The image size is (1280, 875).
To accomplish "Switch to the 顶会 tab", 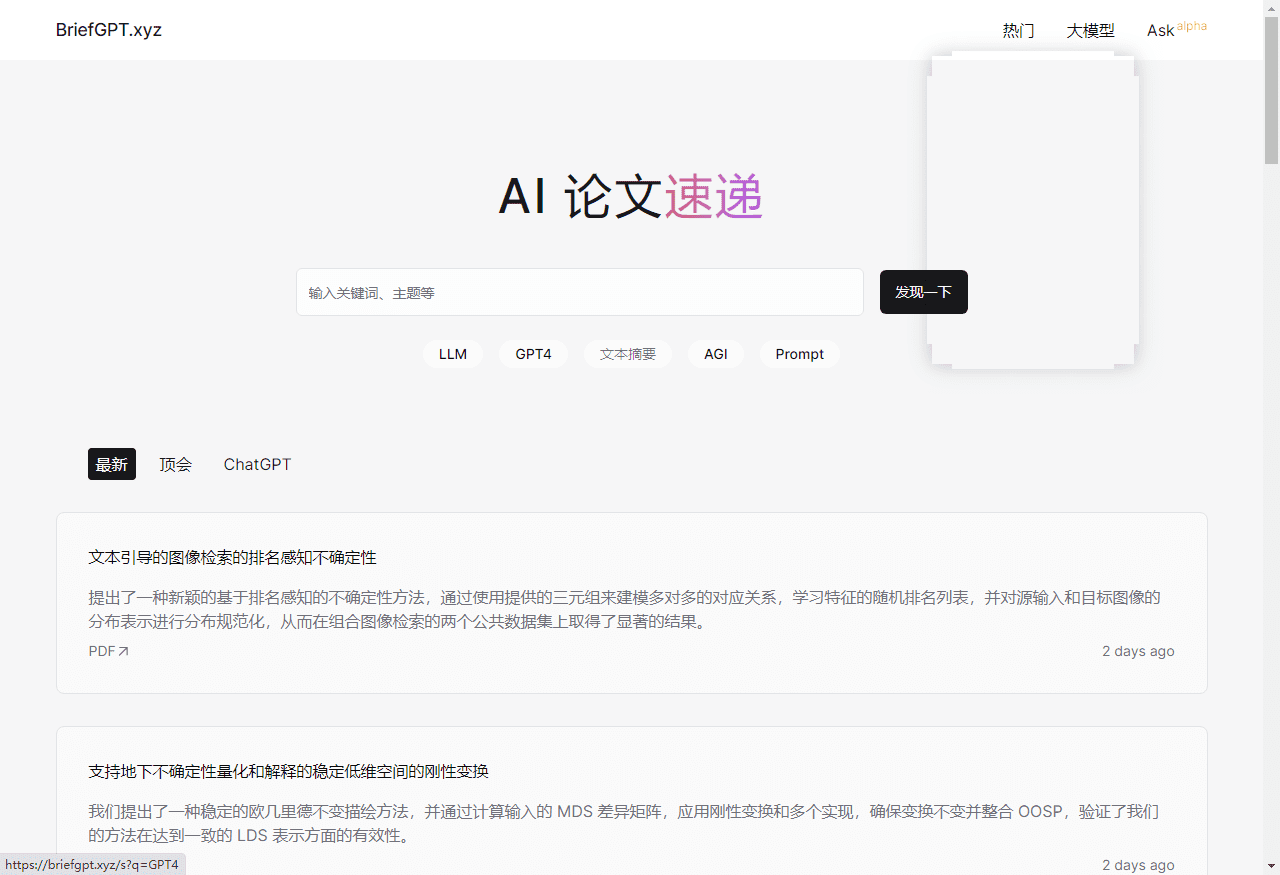I will point(175,464).
